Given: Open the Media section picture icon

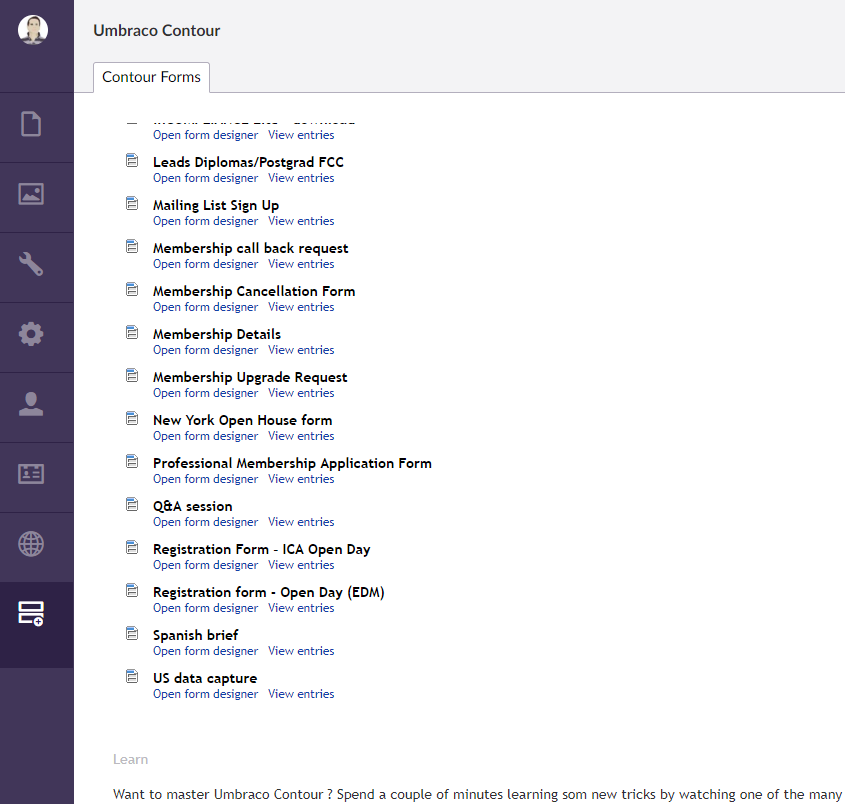Looking at the screenshot, I should coord(31,194).
